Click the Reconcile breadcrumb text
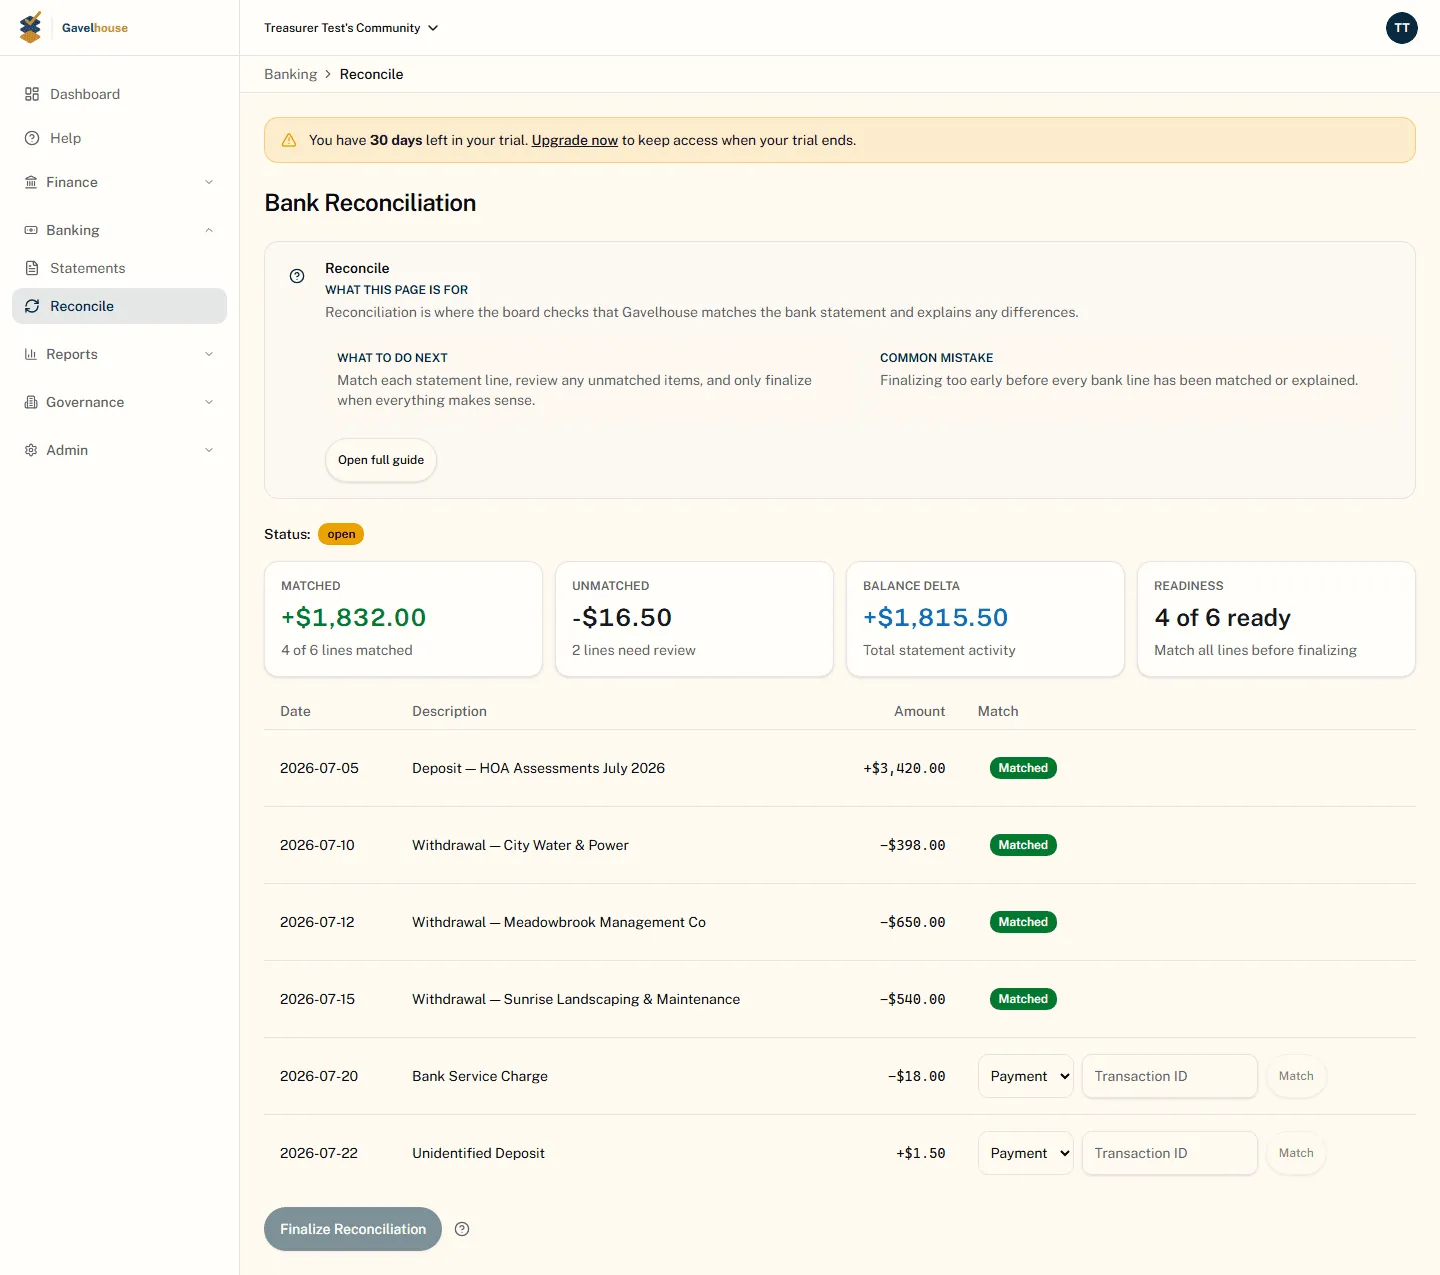This screenshot has width=1440, height=1275. pyautogui.click(x=371, y=74)
